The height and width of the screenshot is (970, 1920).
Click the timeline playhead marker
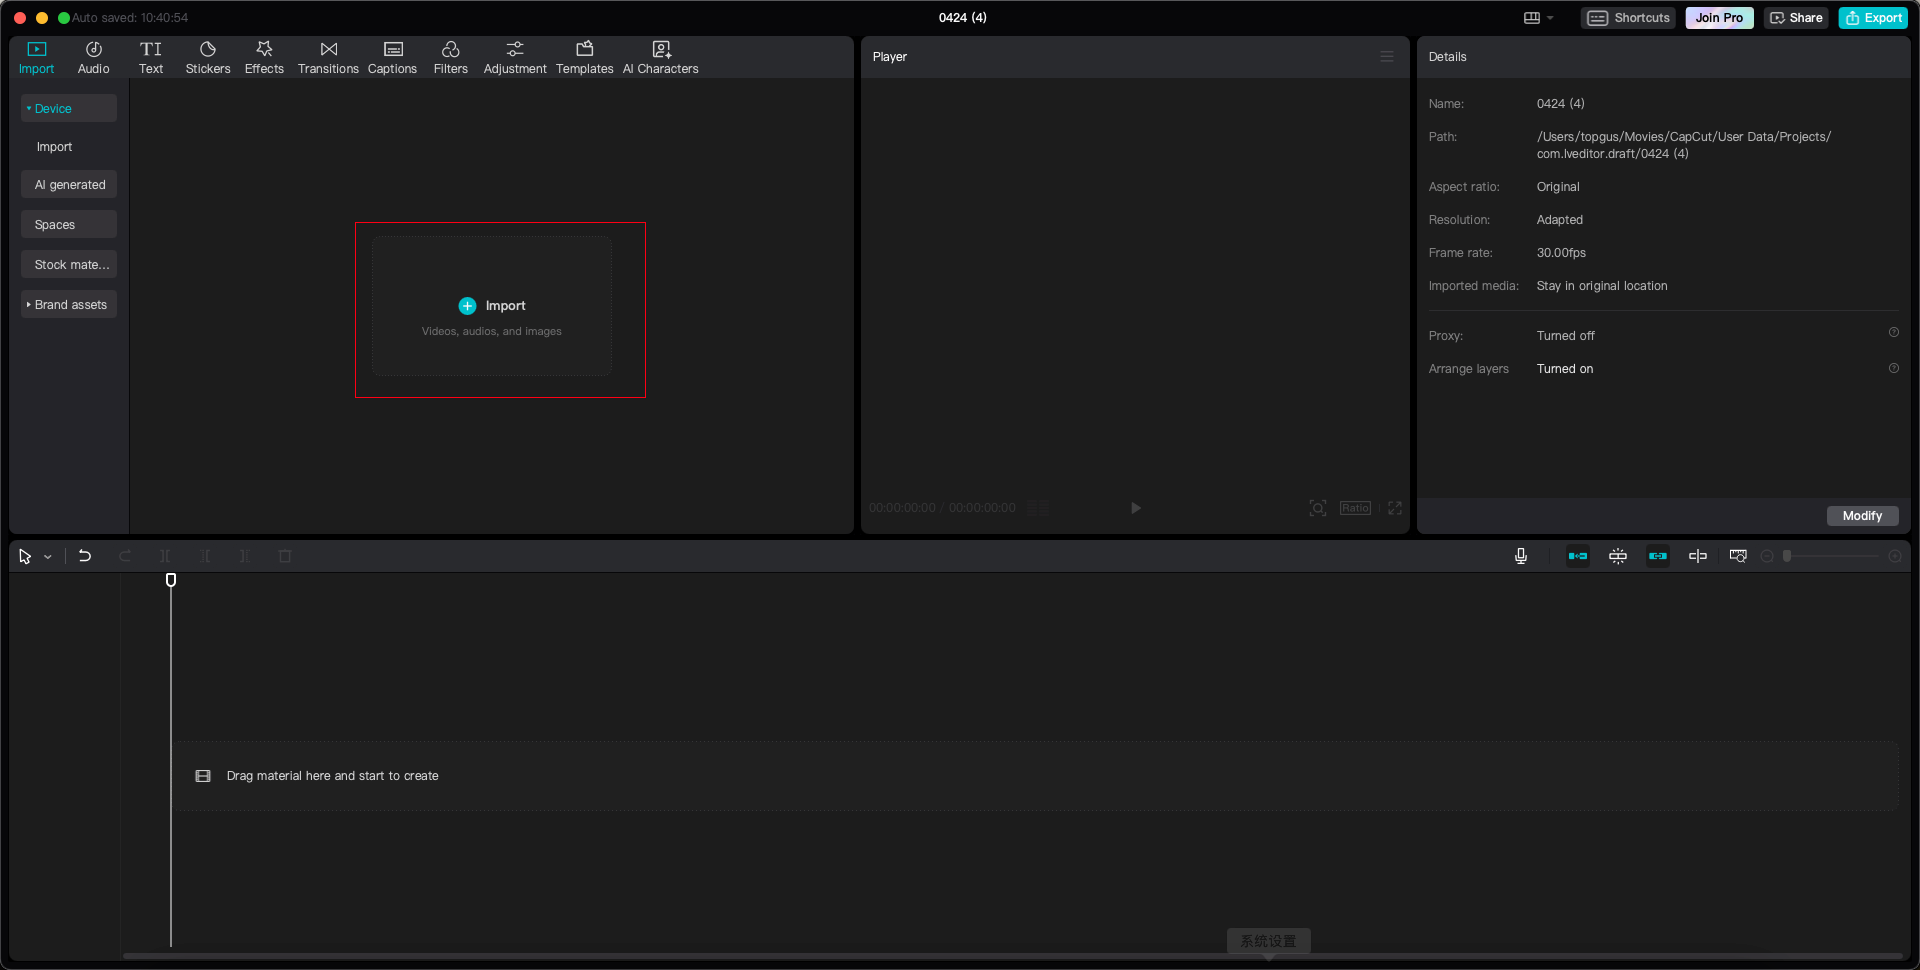click(171, 580)
